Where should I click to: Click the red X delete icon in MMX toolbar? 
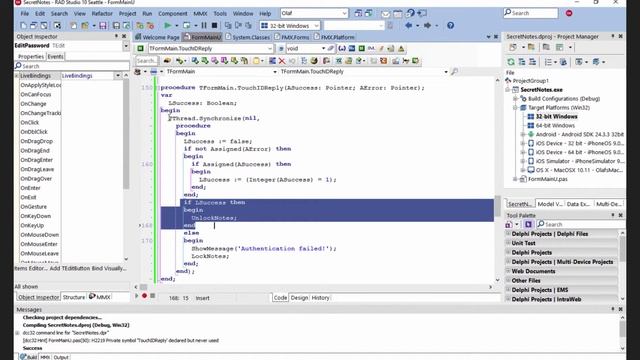tap(282, 61)
